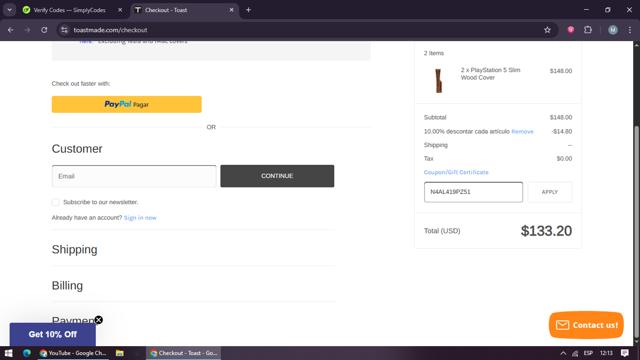The image size is (640, 360).
Task: Remove the 10% discount coupon
Action: pyautogui.click(x=522, y=131)
